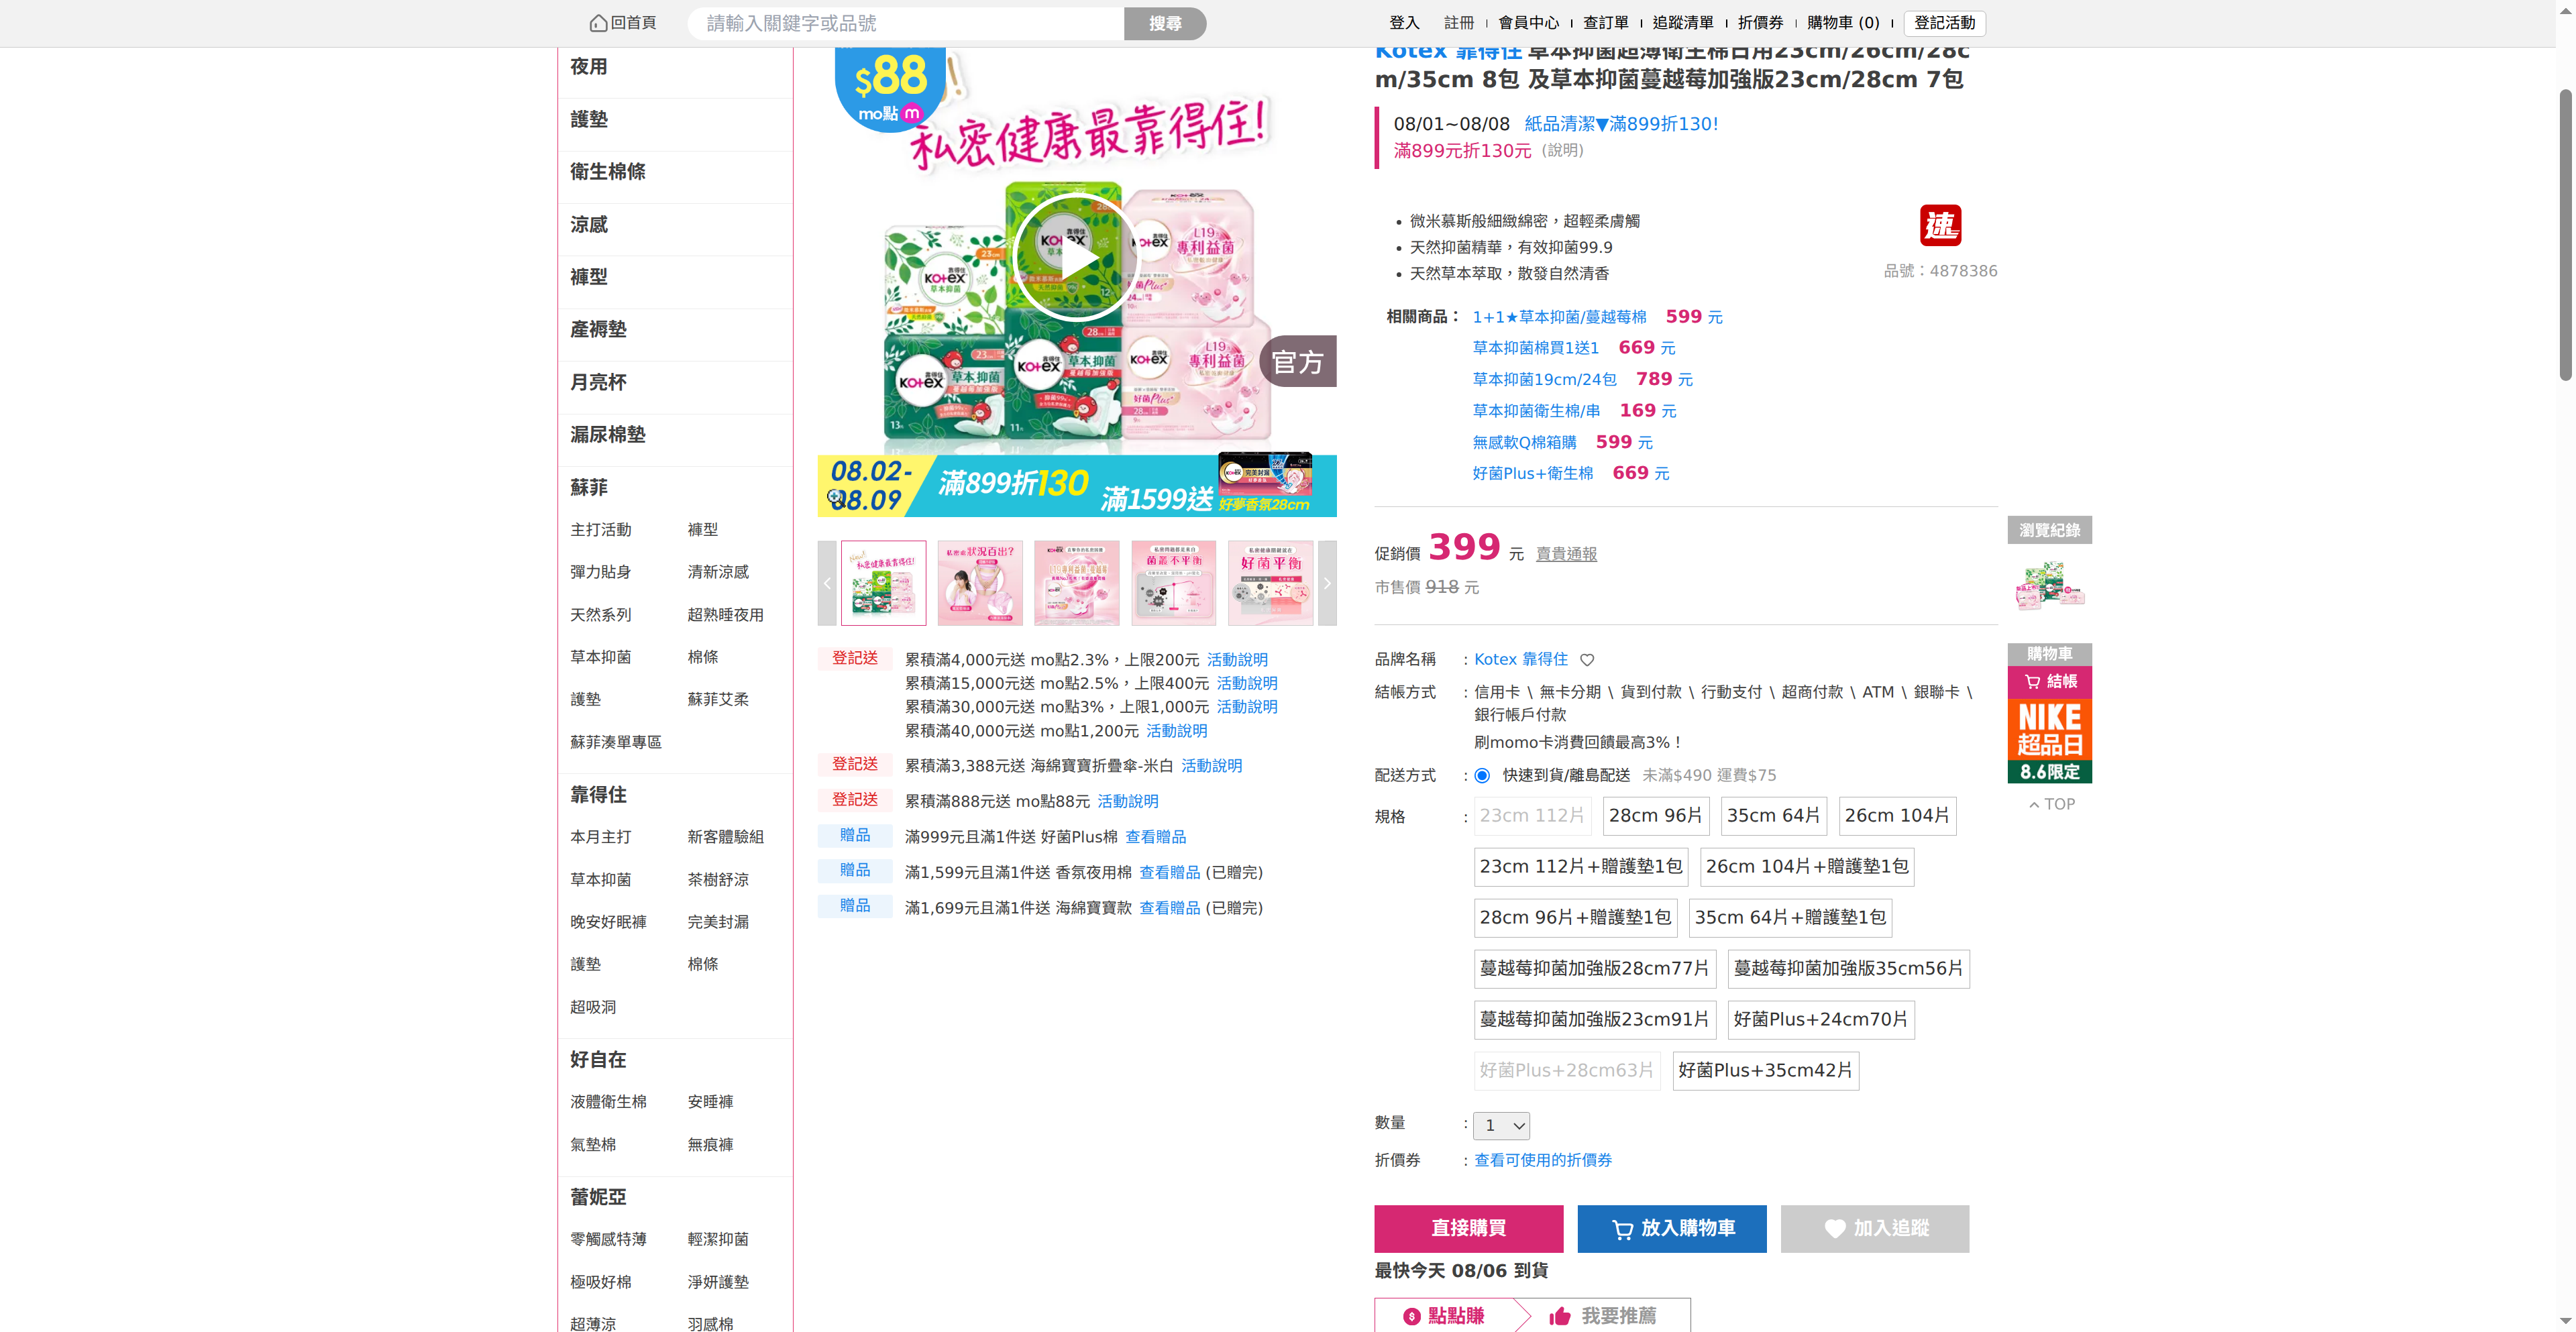
Task: Open the 月亮杯 category in the sidebar
Action: pos(598,382)
